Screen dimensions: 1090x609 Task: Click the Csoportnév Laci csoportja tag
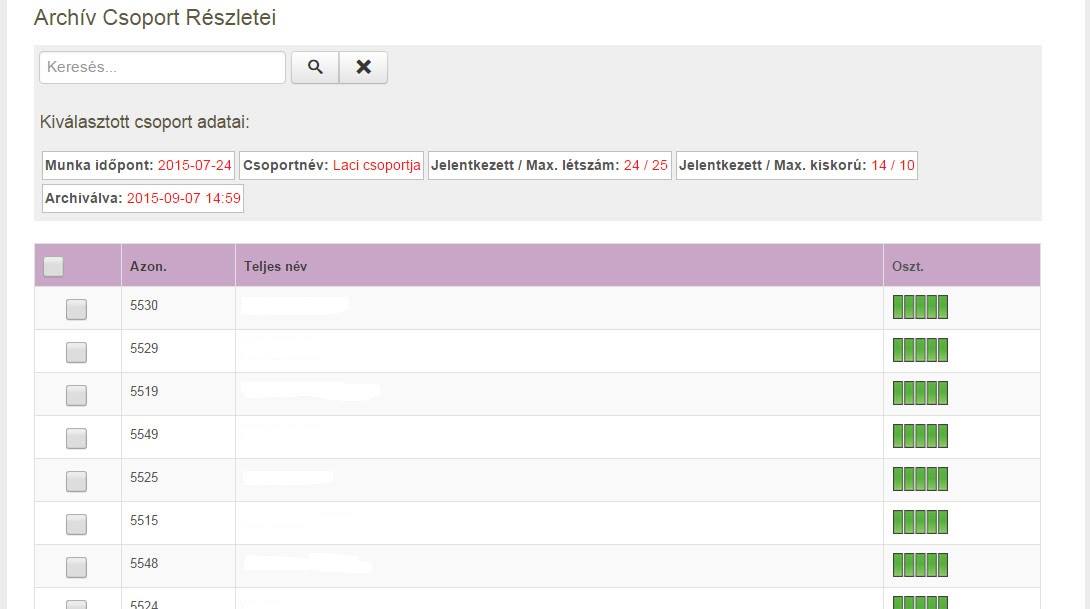[x=331, y=165]
